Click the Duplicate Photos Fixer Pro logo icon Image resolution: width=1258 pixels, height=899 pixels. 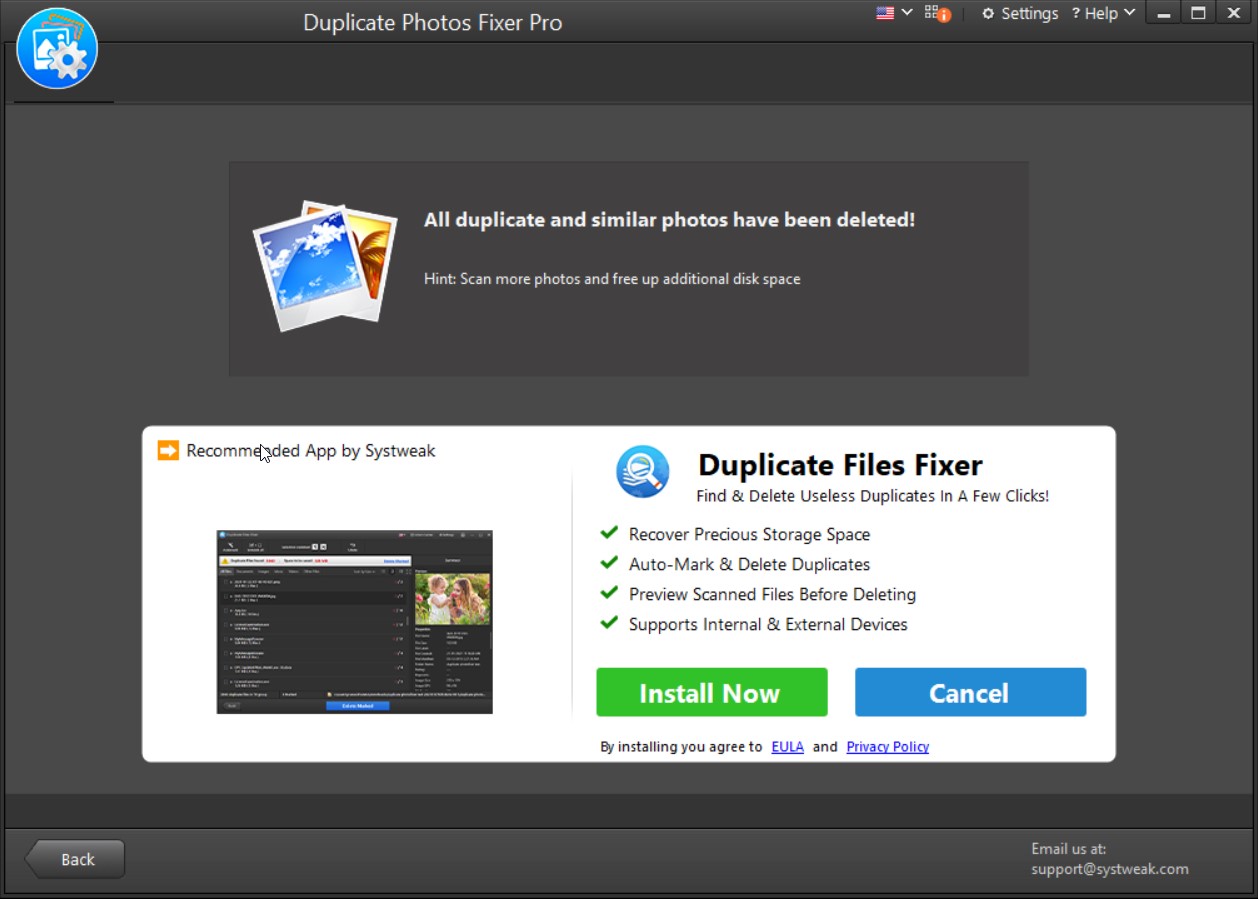57,47
